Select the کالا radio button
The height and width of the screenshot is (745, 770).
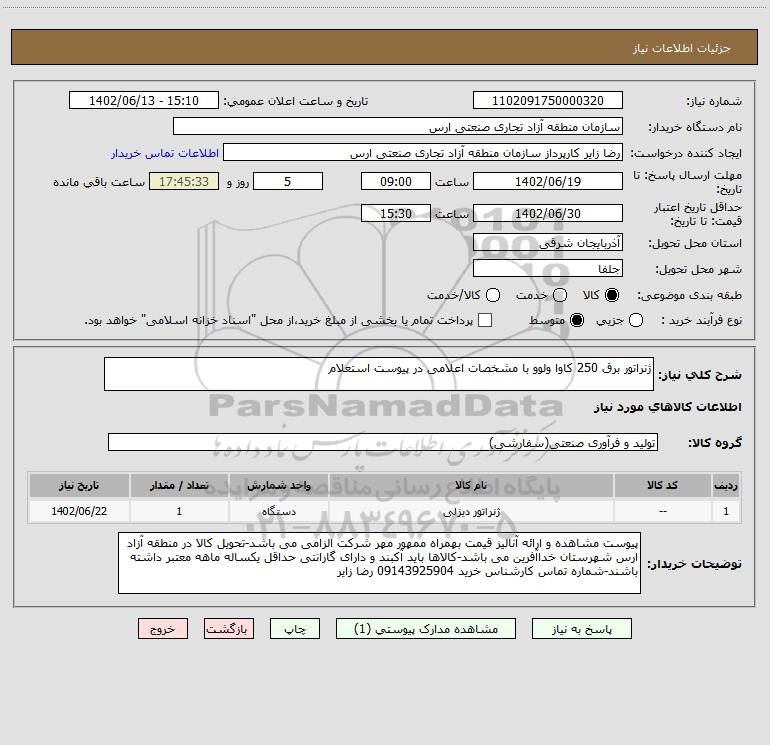(x=612, y=295)
